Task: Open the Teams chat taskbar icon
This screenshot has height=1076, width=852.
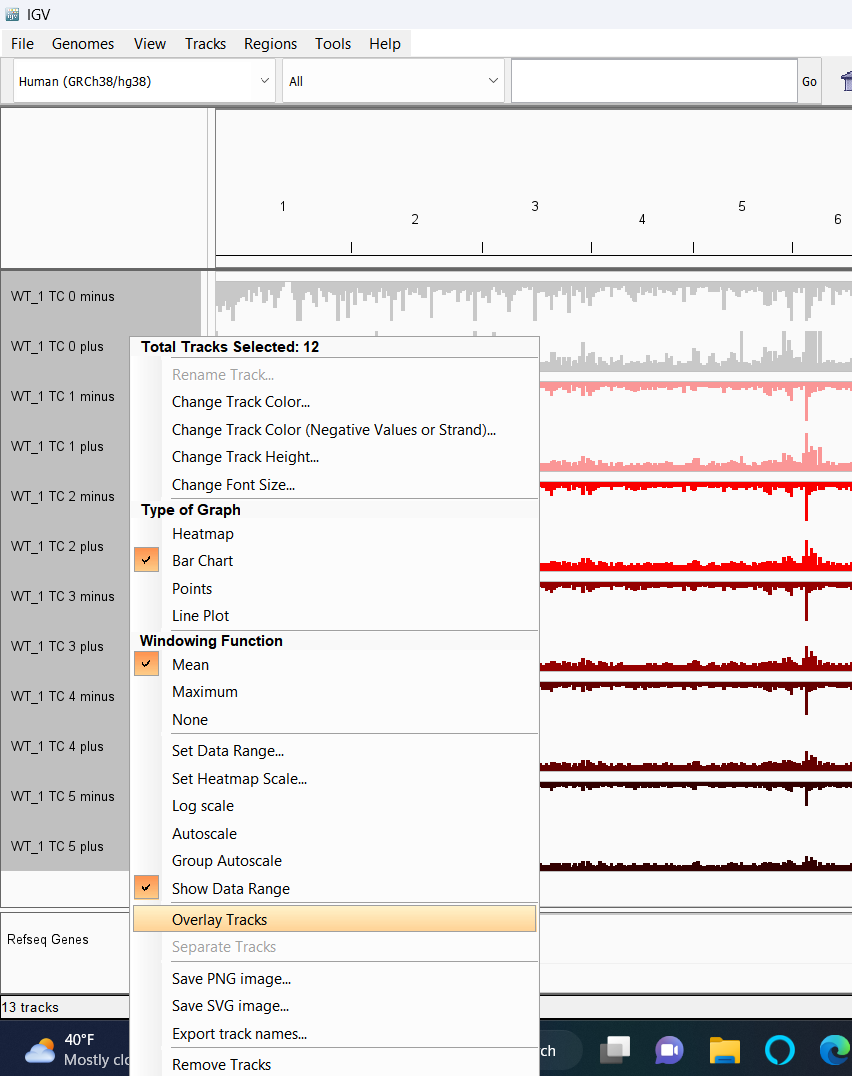Action: pos(670,1050)
